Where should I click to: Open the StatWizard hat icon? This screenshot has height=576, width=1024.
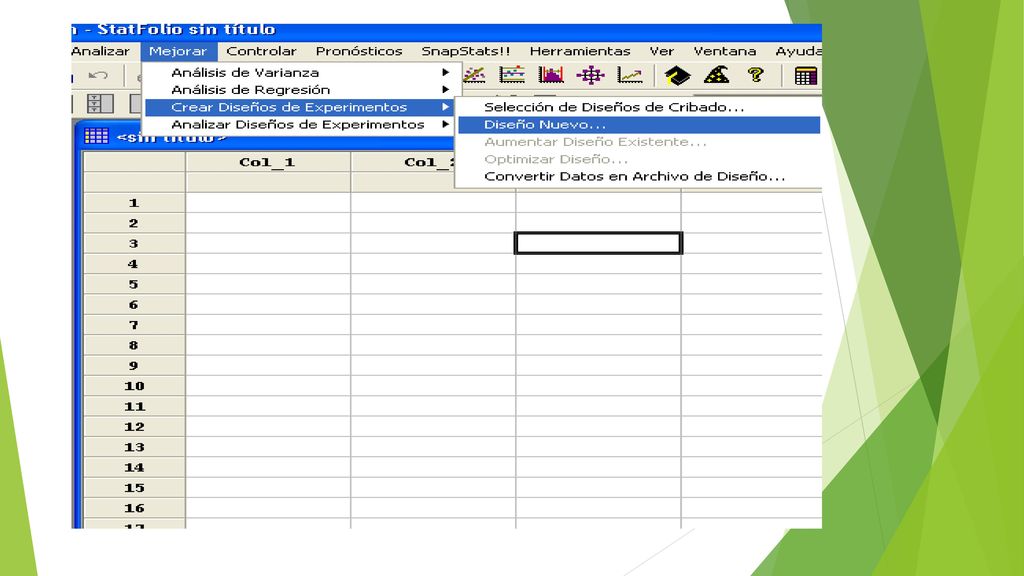[716, 76]
